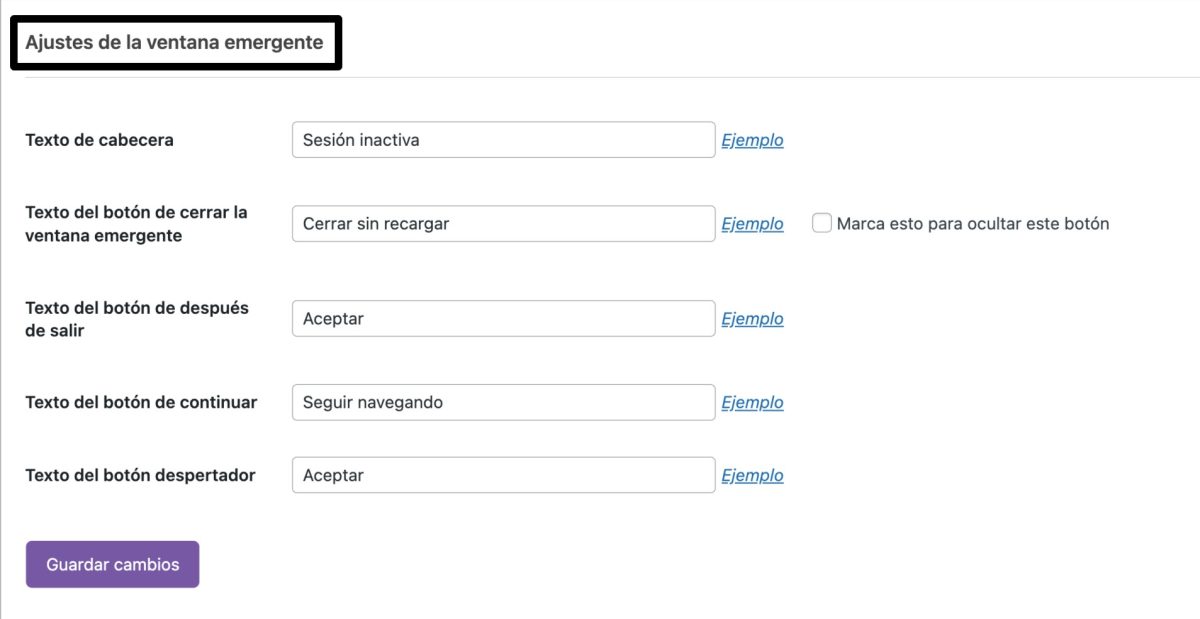Screen dimensions: 1200x619
Task: Click the Texto del botón de después de salir label
Action: [x=137, y=318]
